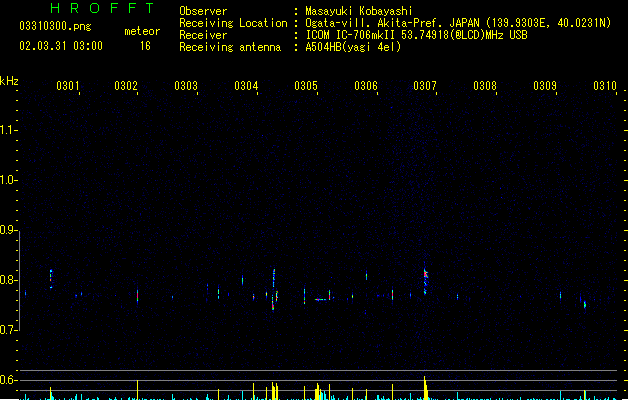Click the 0304 time marker
Viewport: 629px width, 400px height.
246,86
